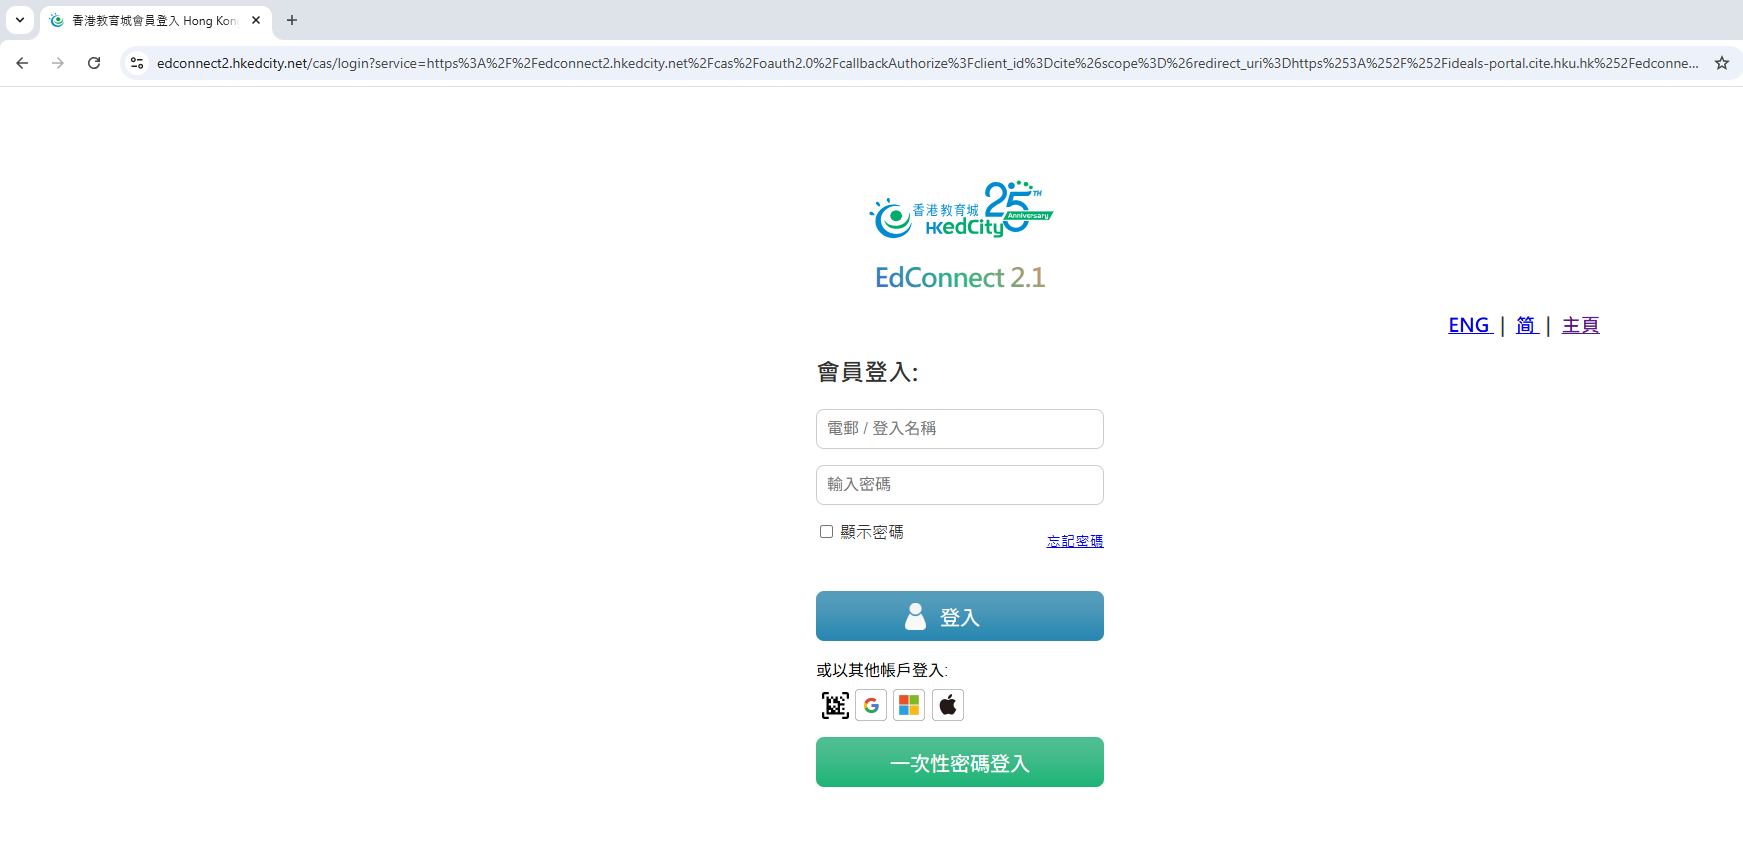Click the green 一次性密碼登入 button
This screenshot has height=863, width=1743.
pos(959,762)
